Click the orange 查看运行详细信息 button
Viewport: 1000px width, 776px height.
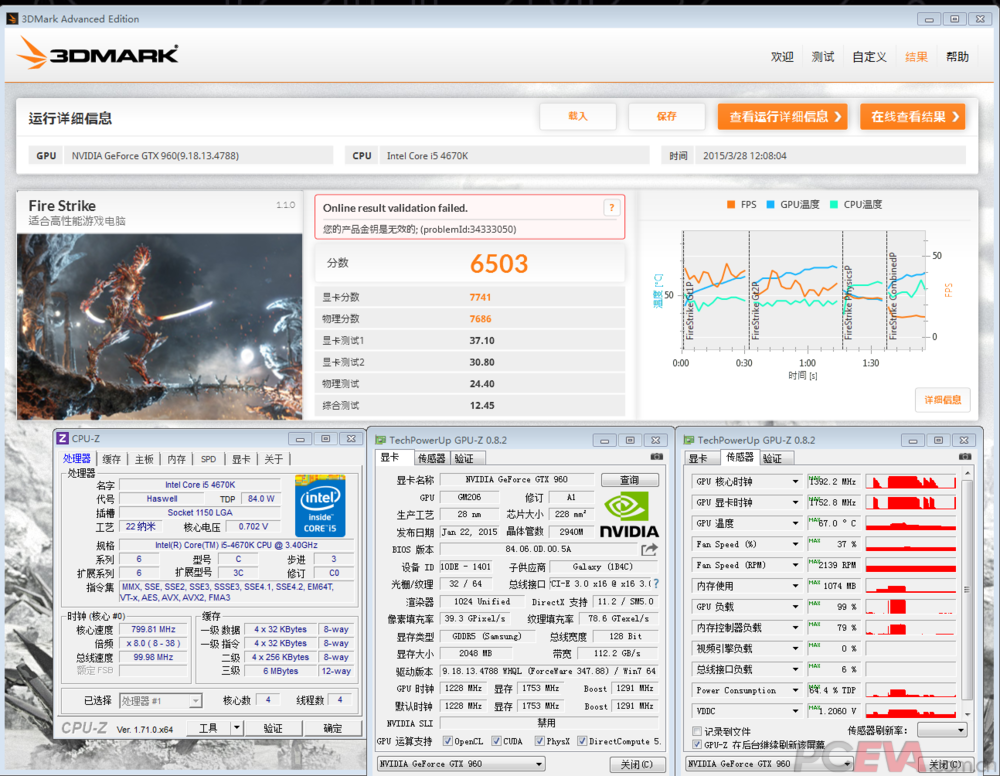pyautogui.click(x=783, y=117)
